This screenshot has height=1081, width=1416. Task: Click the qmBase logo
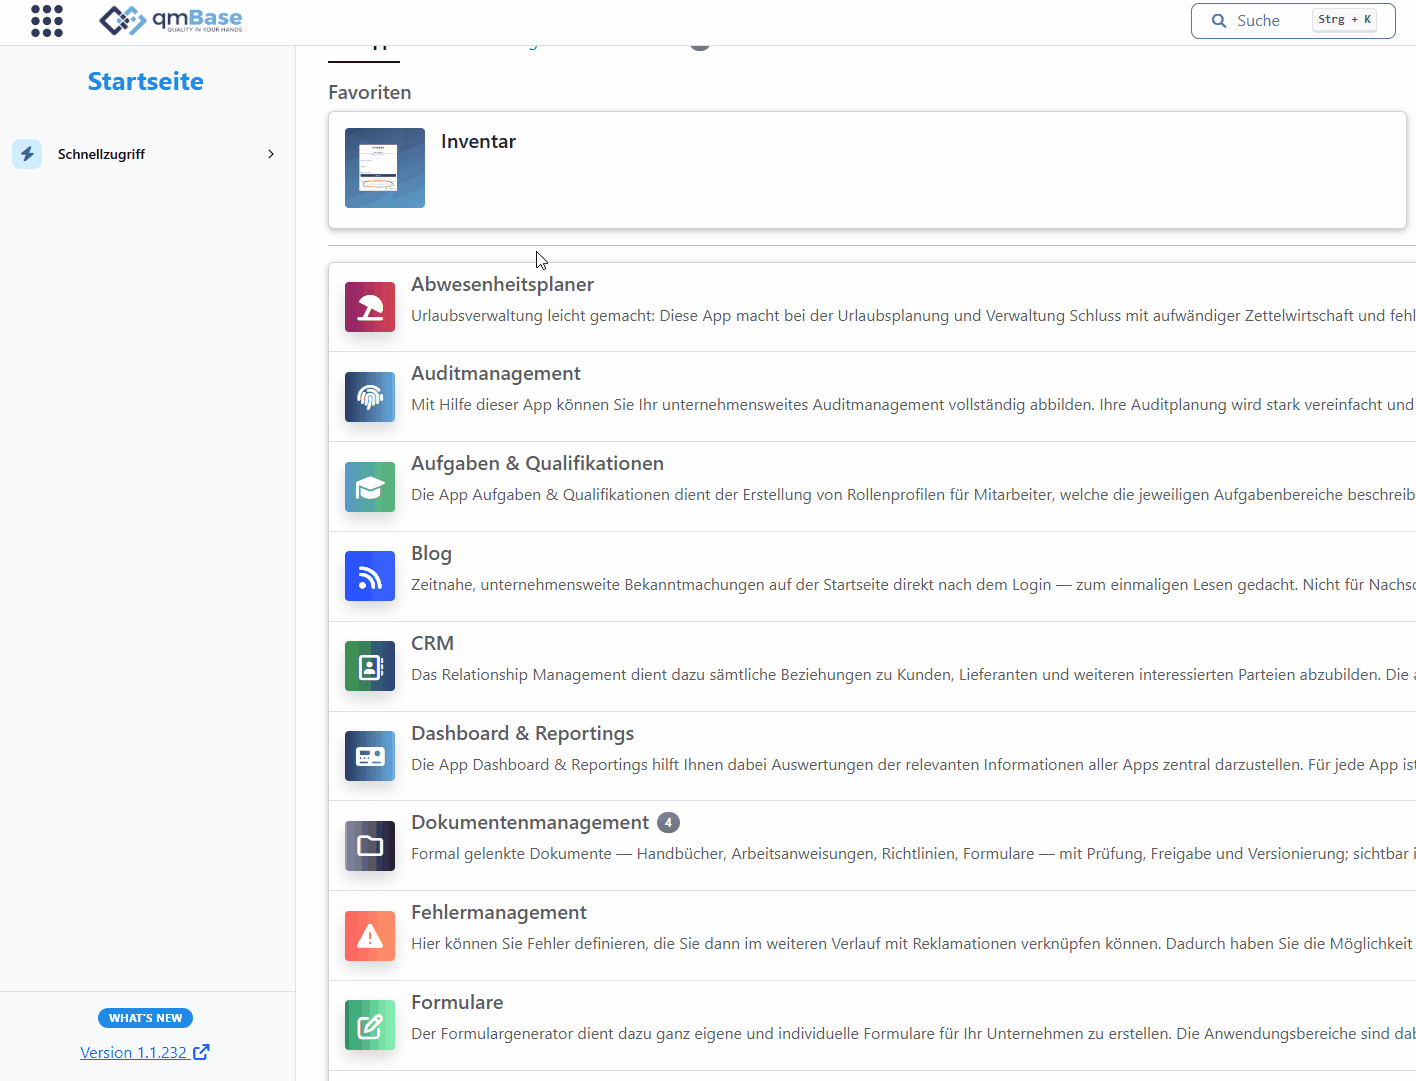point(171,20)
